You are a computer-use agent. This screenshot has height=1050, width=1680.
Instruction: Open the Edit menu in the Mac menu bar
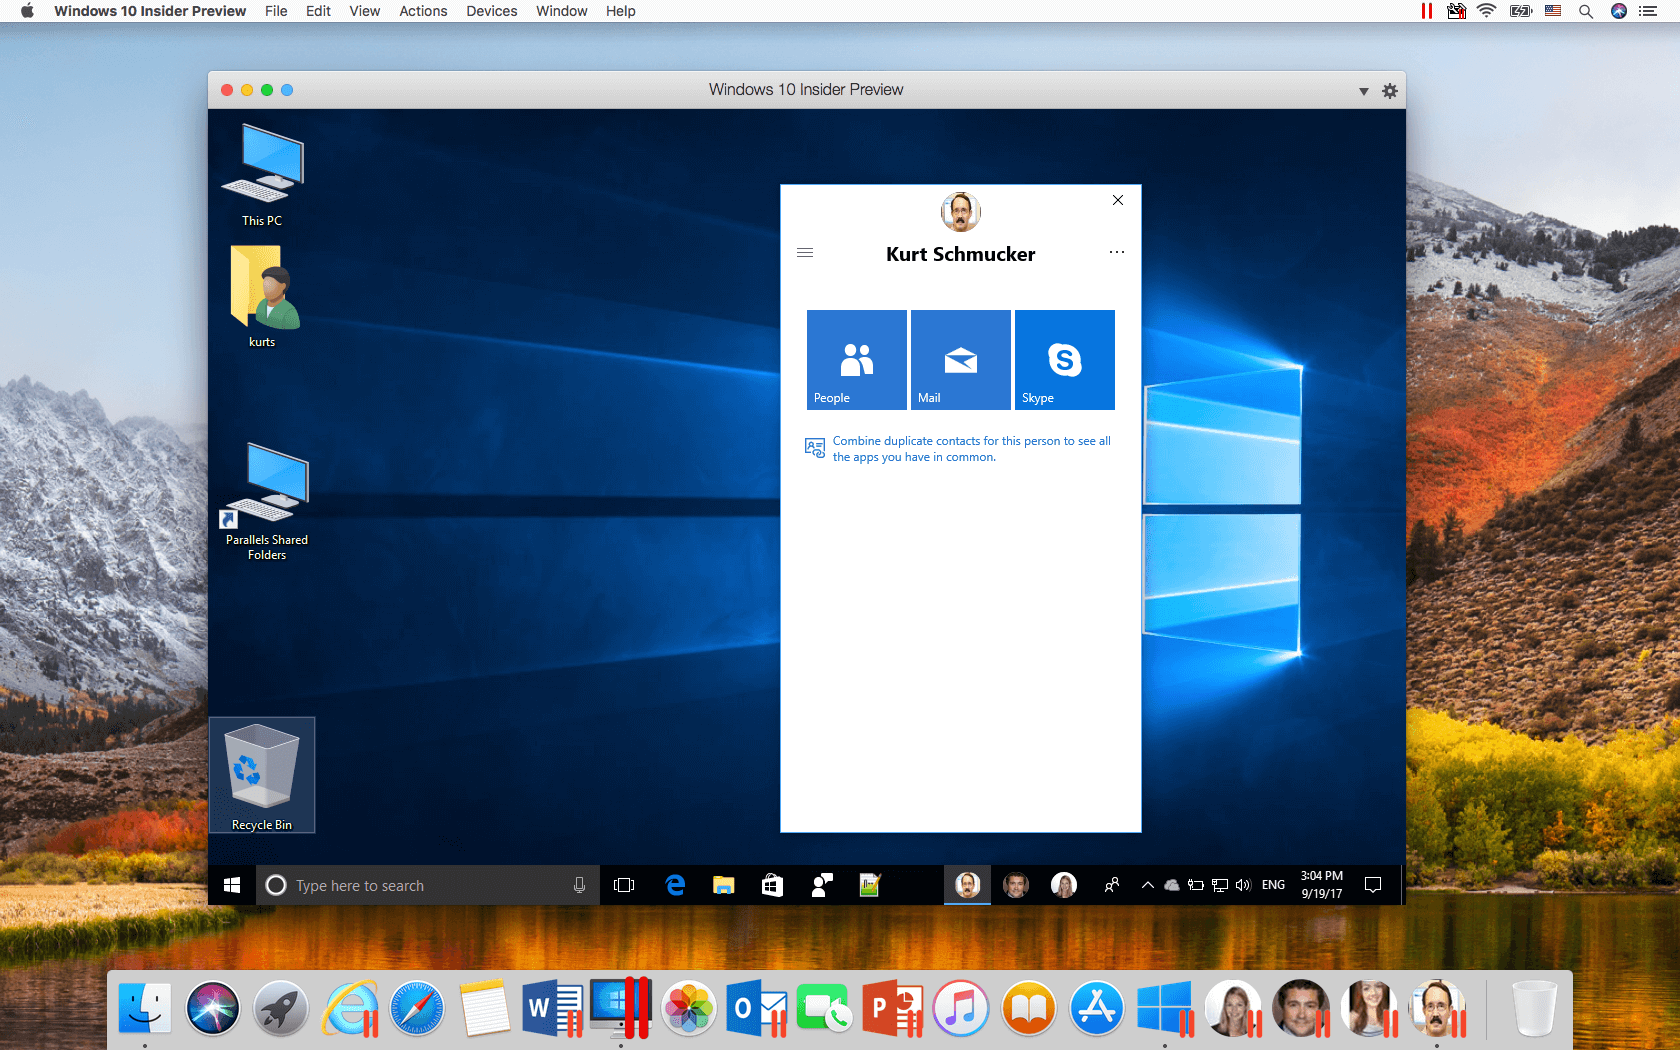pyautogui.click(x=318, y=11)
